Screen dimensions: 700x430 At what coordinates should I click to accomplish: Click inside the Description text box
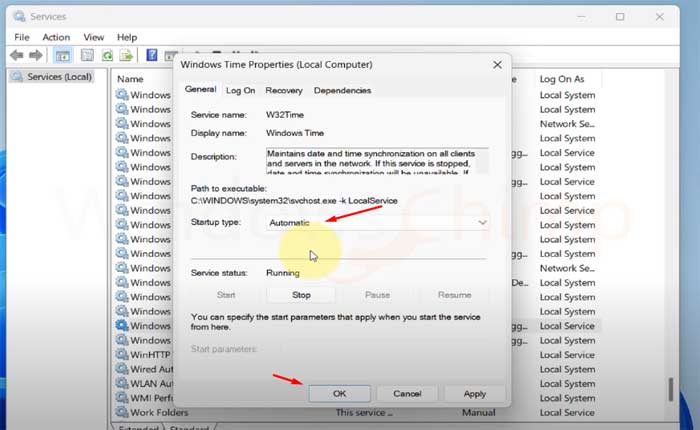tap(377, 160)
